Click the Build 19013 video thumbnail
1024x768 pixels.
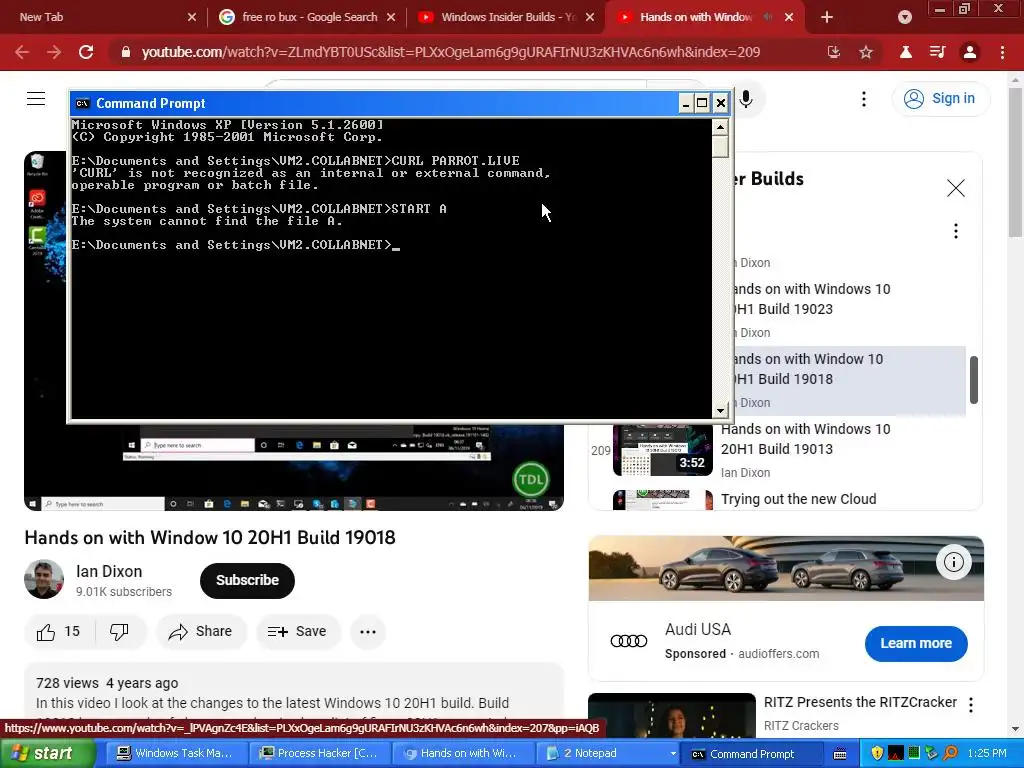(663, 450)
